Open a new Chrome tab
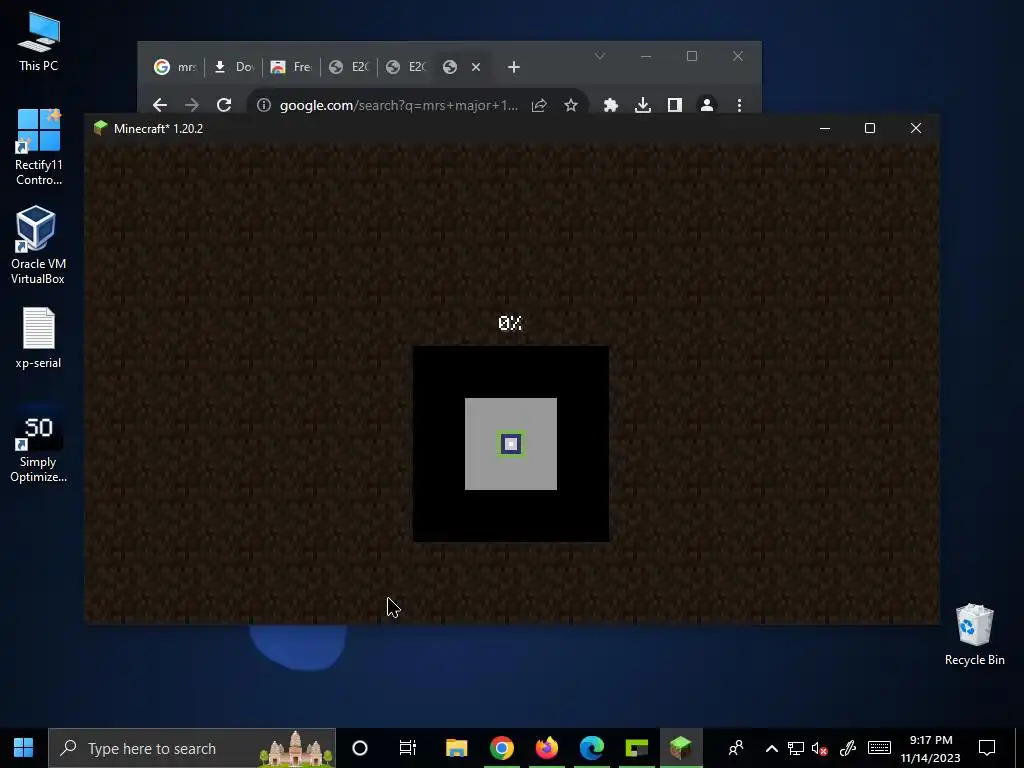This screenshot has height=768, width=1024. (514, 67)
